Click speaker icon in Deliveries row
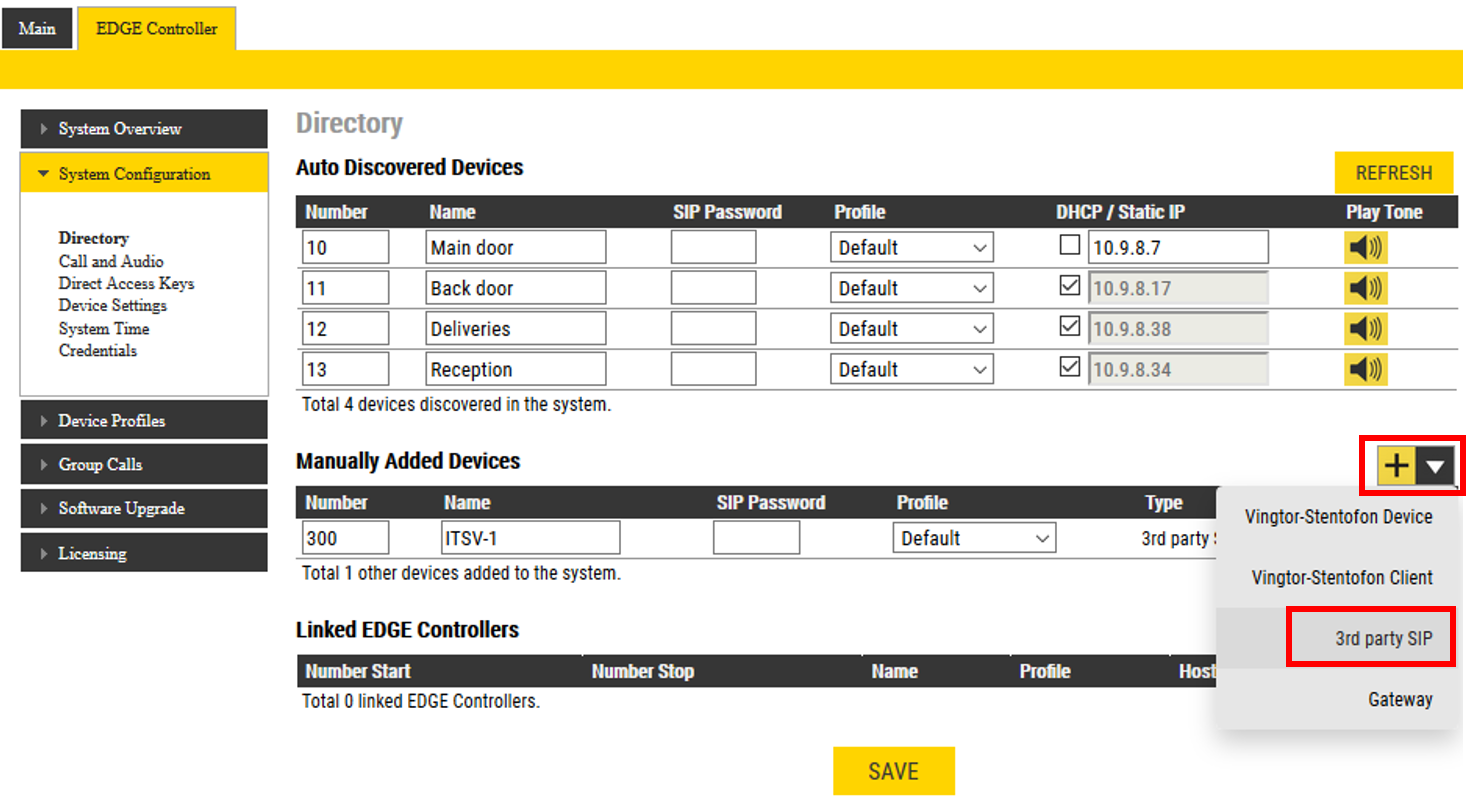Viewport: 1466px width, 803px height. [1365, 328]
